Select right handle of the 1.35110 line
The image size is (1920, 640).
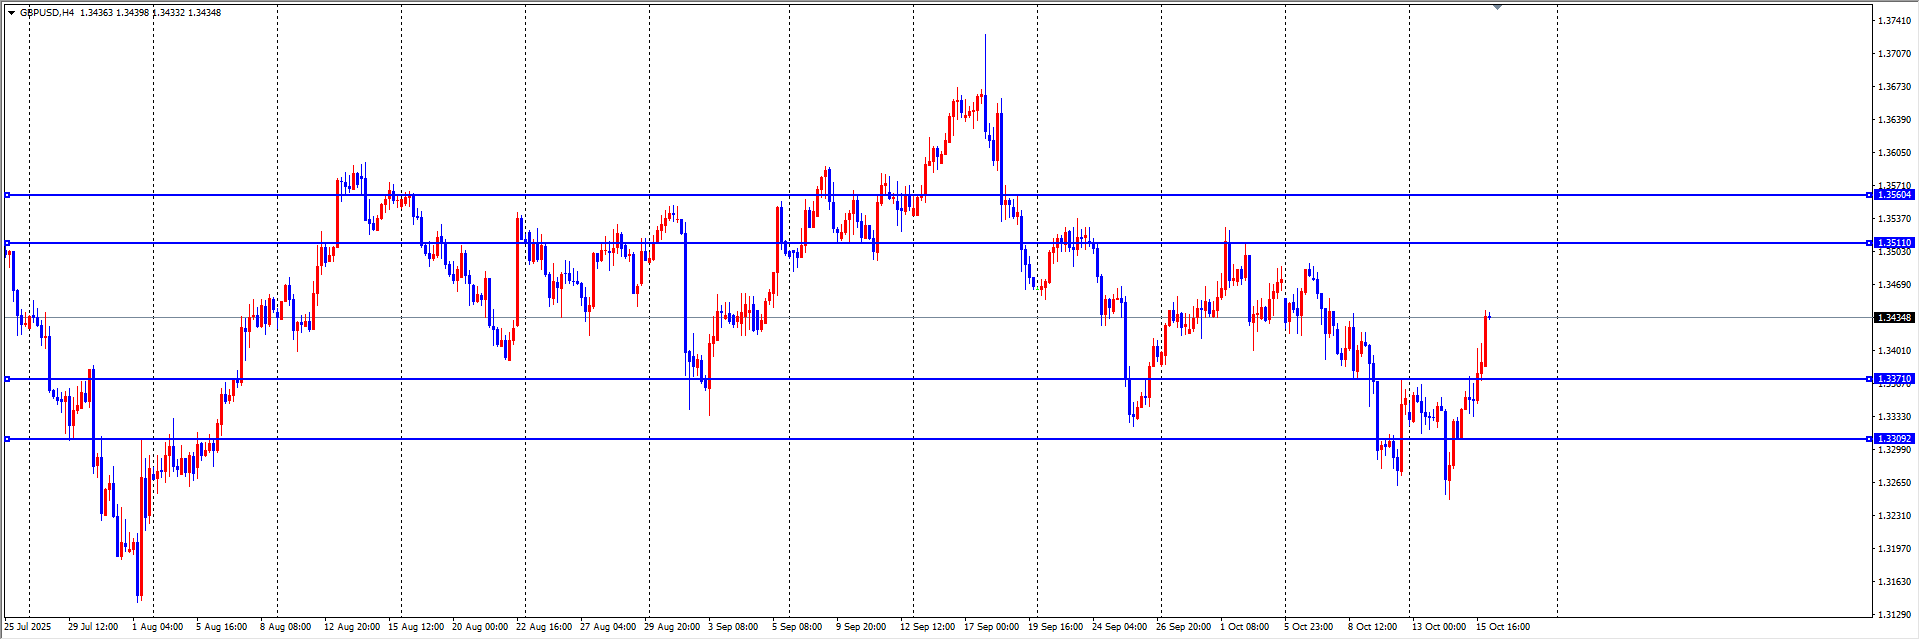coord(1870,243)
